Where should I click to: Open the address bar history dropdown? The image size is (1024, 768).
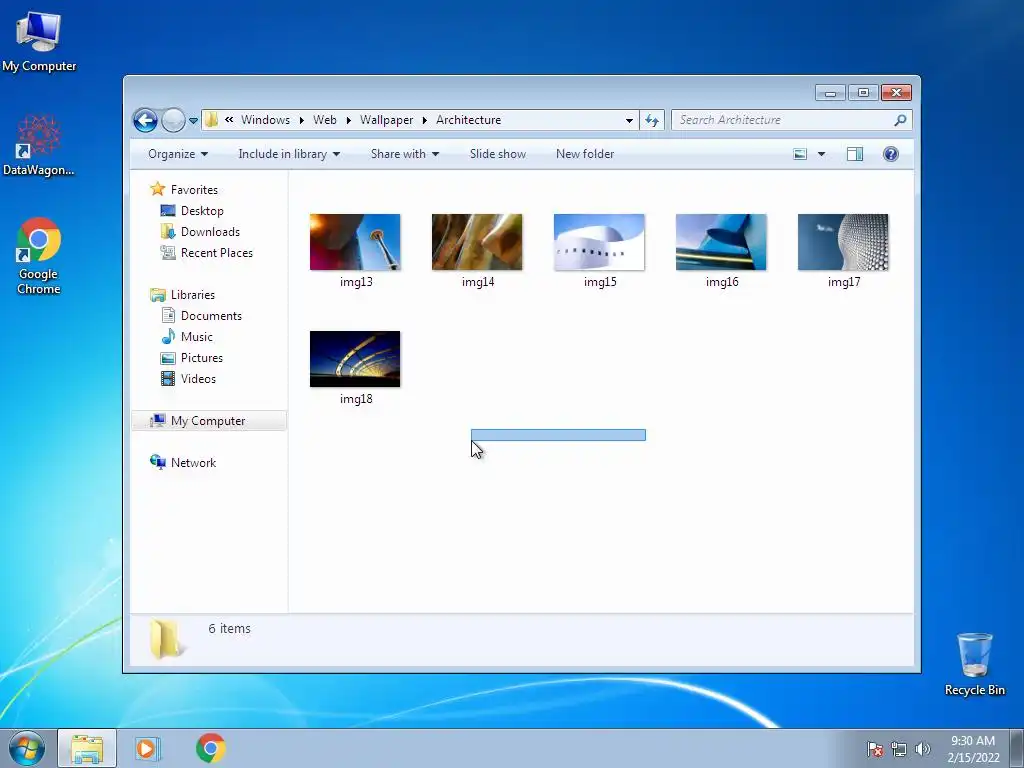629,120
